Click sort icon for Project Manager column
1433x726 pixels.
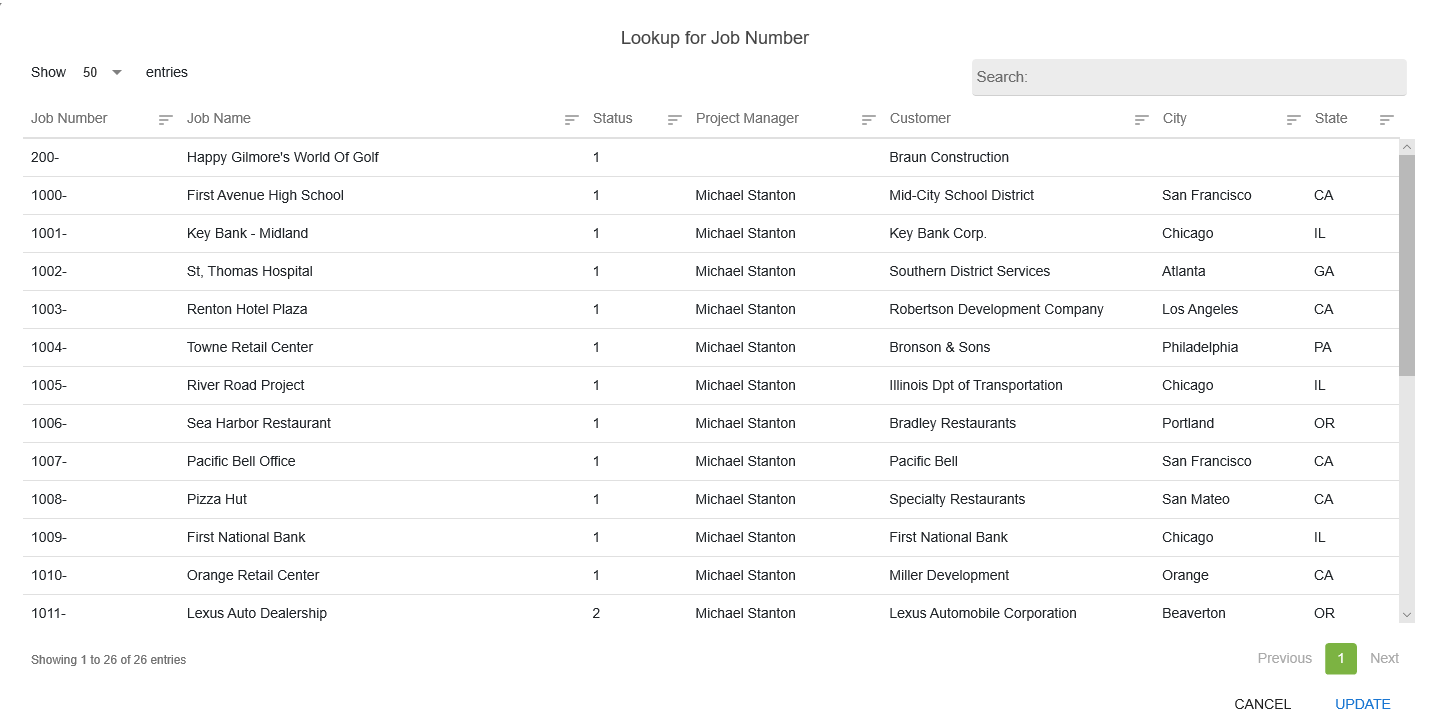point(869,119)
